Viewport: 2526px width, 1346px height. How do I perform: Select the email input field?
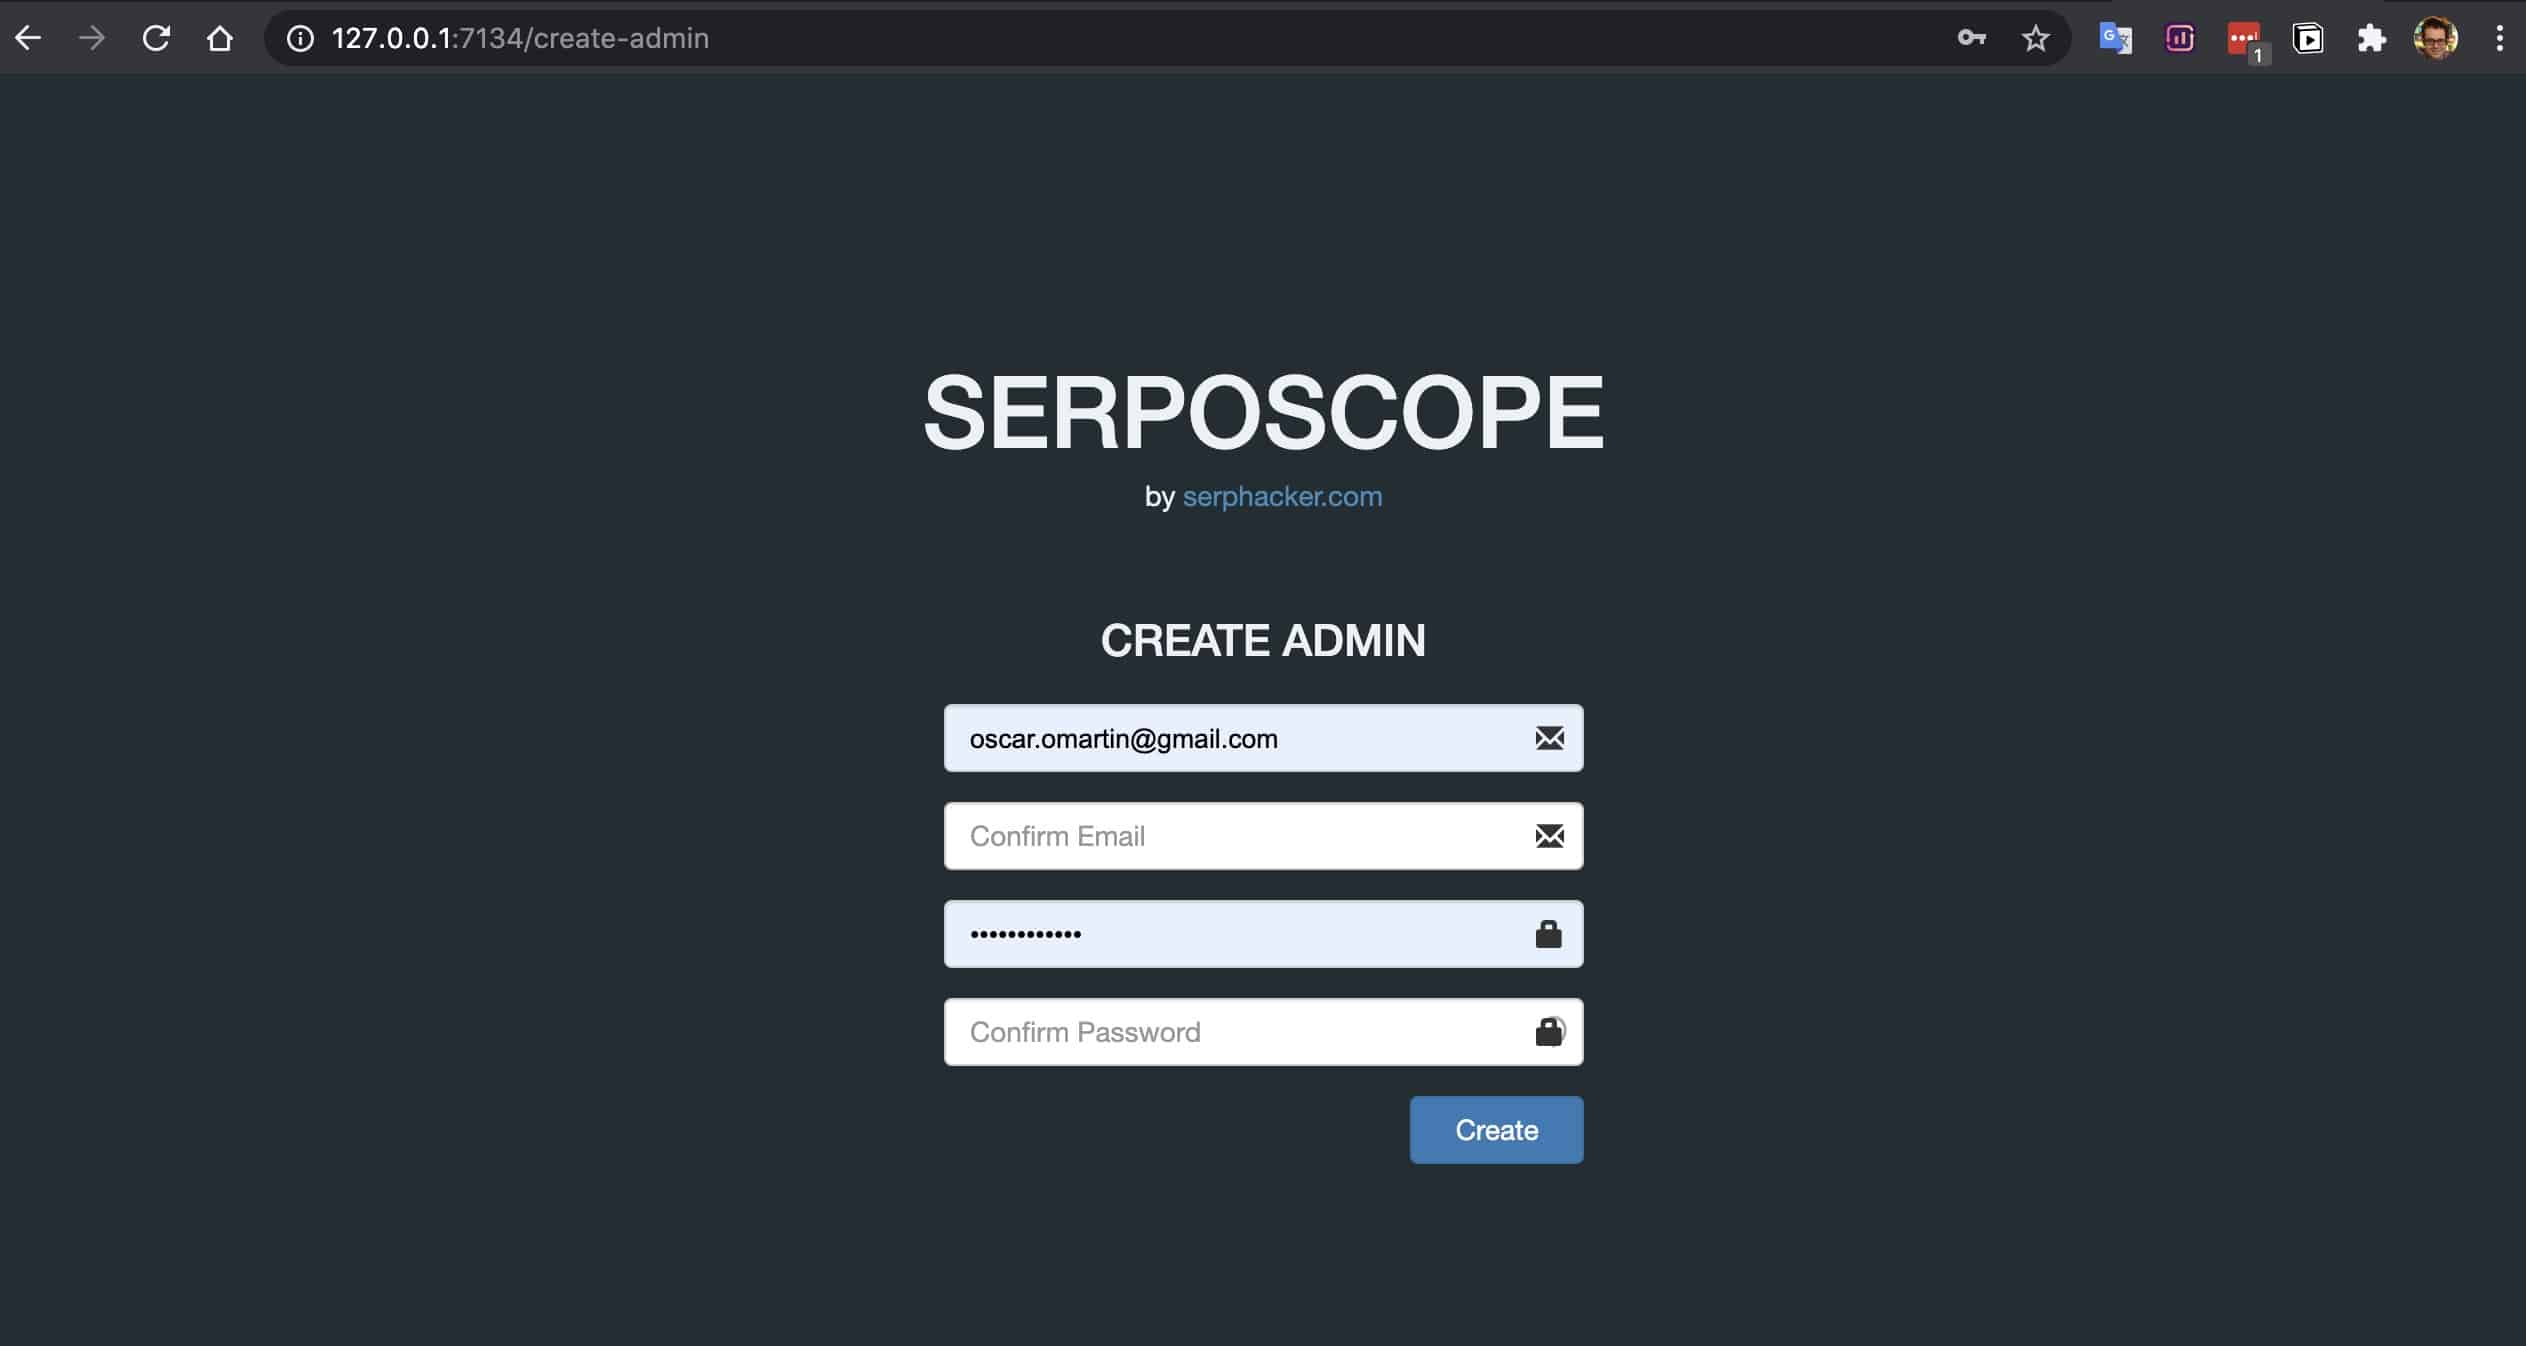[x=1261, y=738]
